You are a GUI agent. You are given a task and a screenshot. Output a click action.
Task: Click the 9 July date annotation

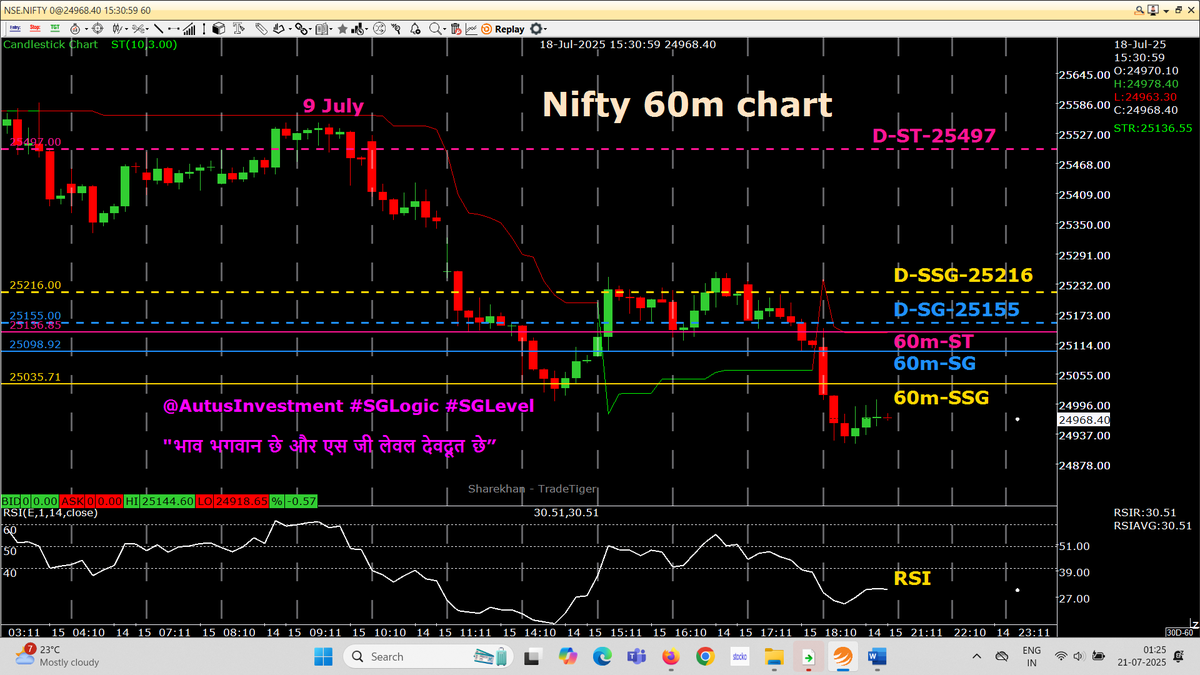pyautogui.click(x=334, y=105)
